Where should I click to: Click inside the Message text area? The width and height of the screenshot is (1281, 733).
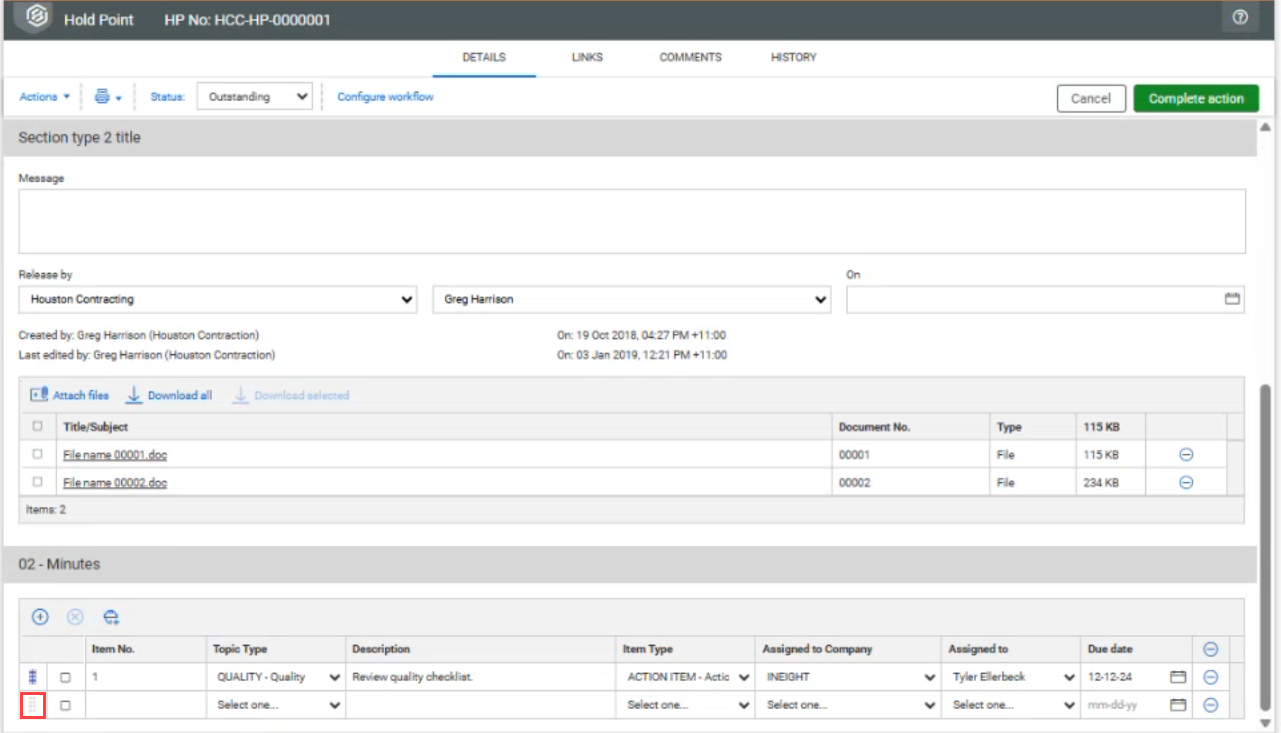pos(631,221)
